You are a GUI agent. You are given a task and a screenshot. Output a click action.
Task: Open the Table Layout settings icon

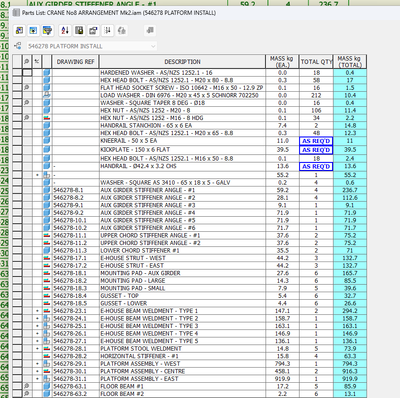click(93, 31)
